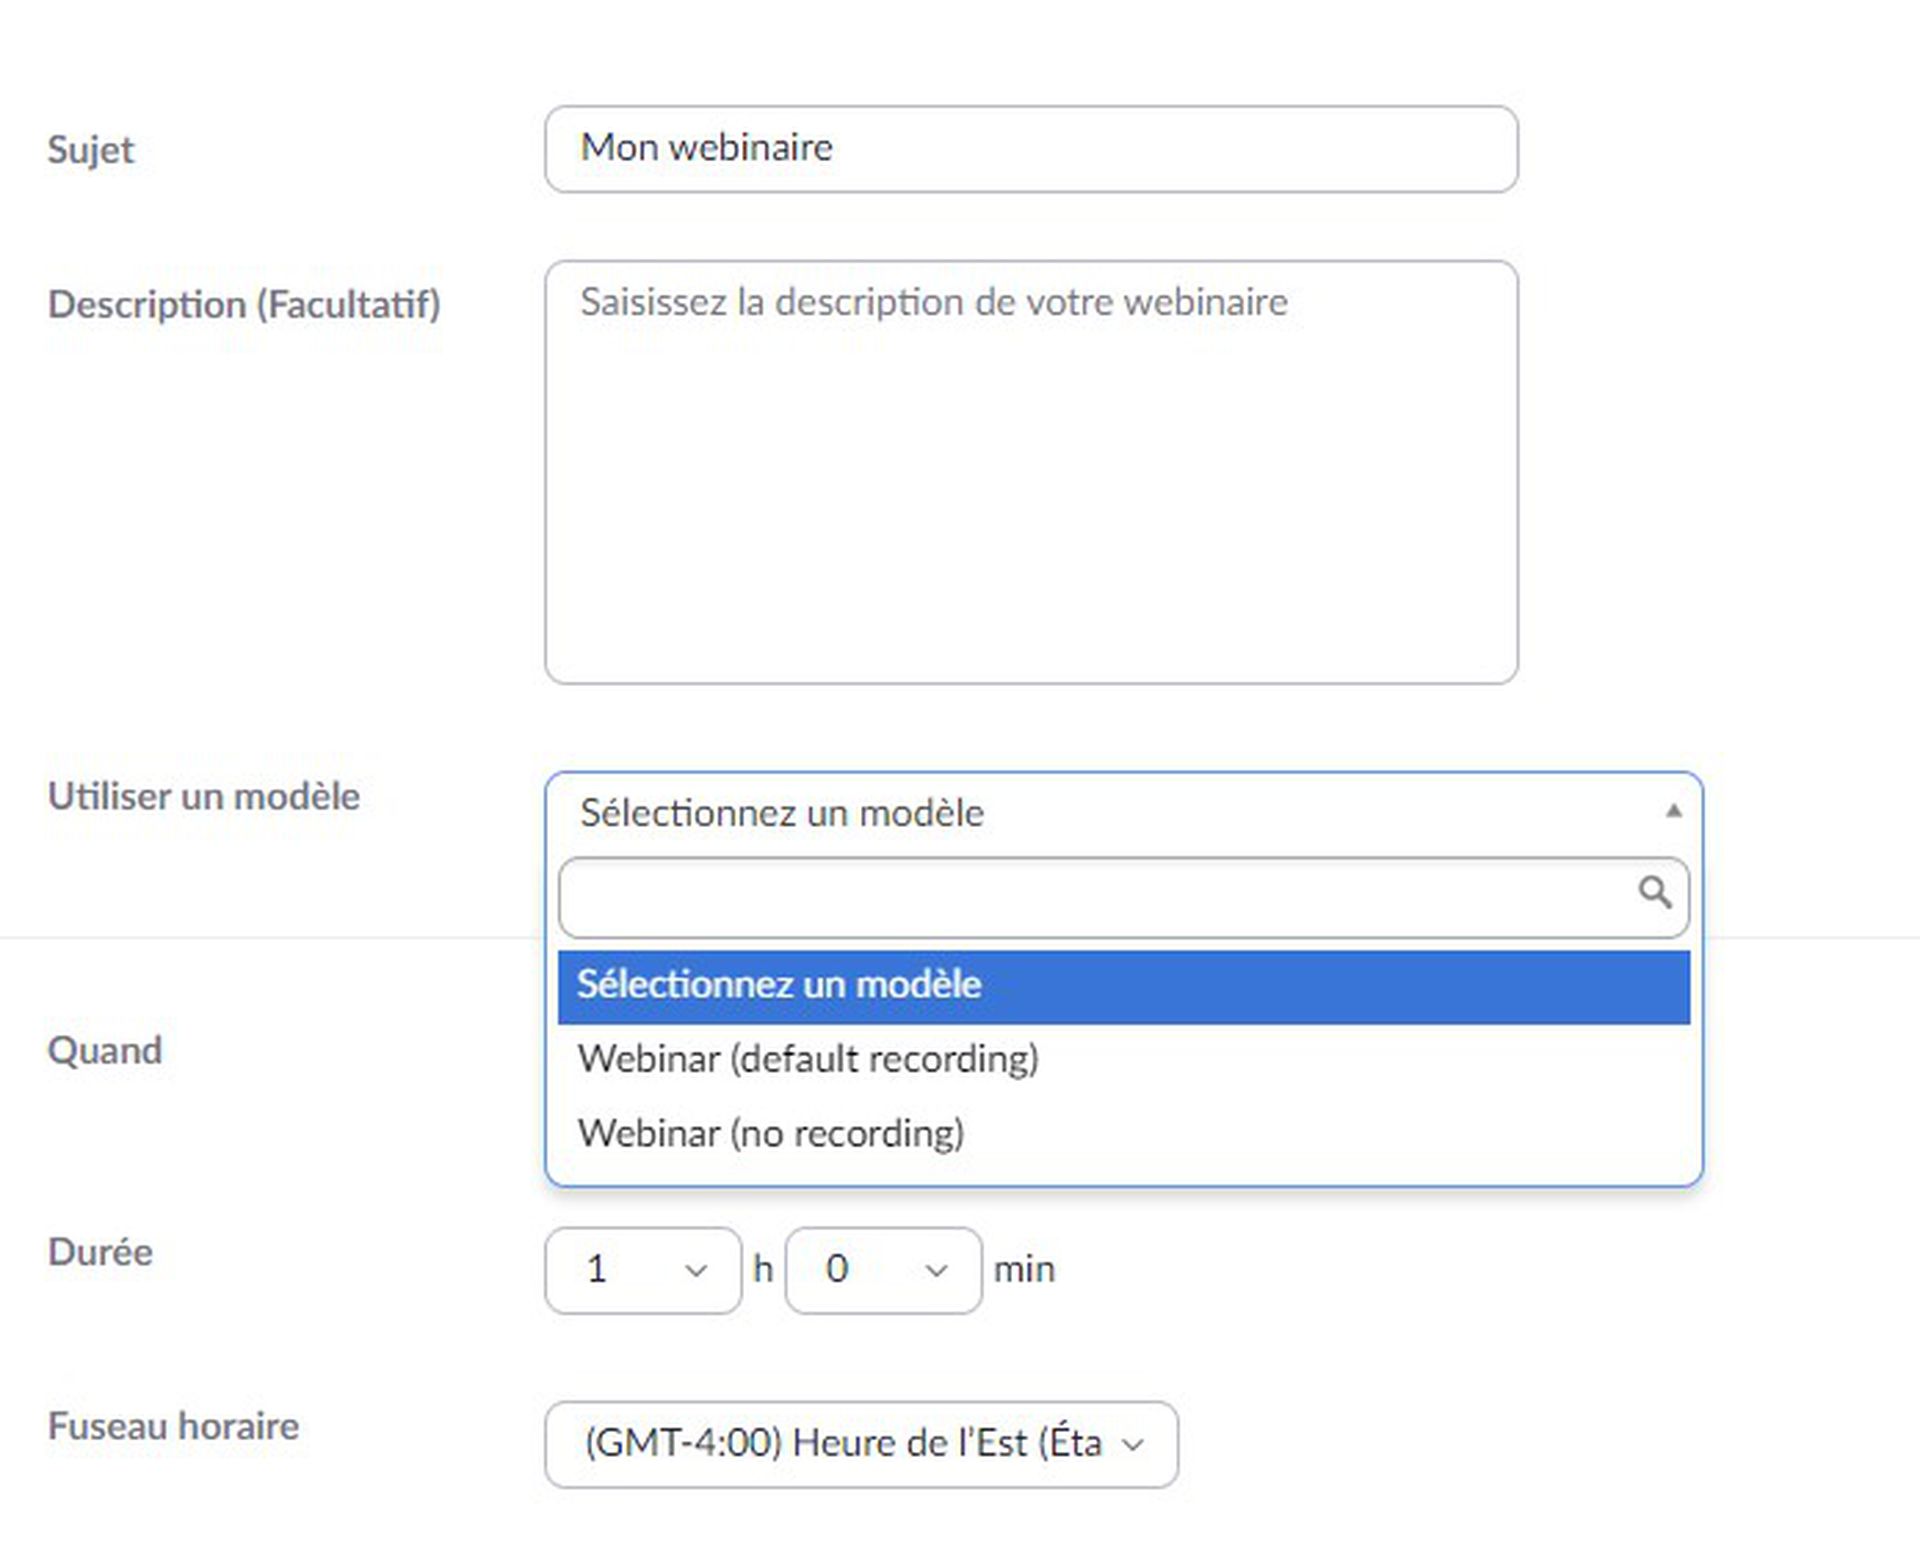
Task: Click the Durée label
Action: [x=100, y=1252]
